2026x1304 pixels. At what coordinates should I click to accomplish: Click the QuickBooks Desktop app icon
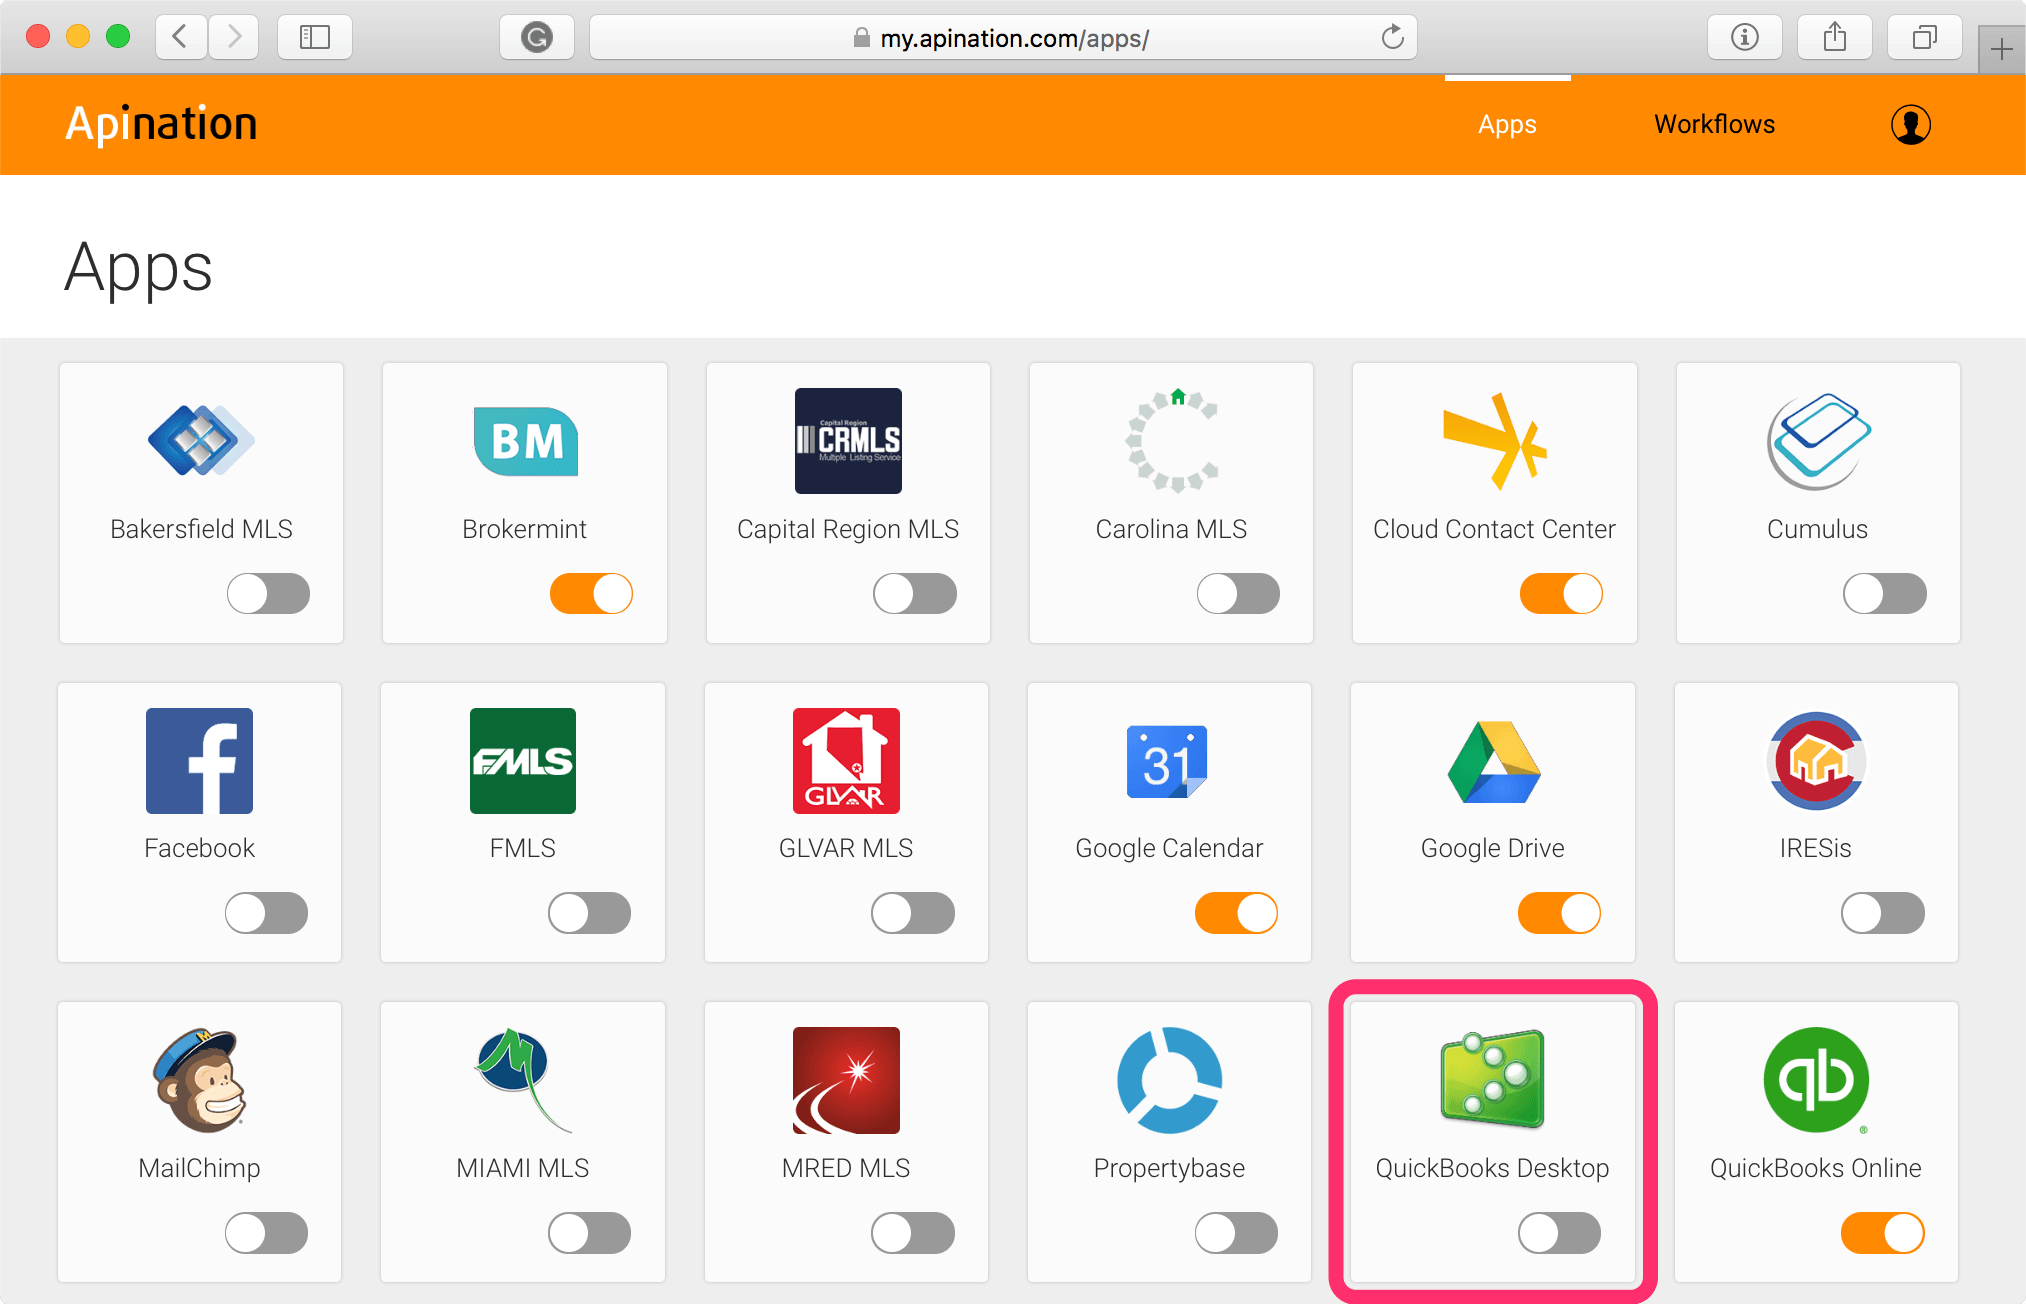click(x=1492, y=1080)
